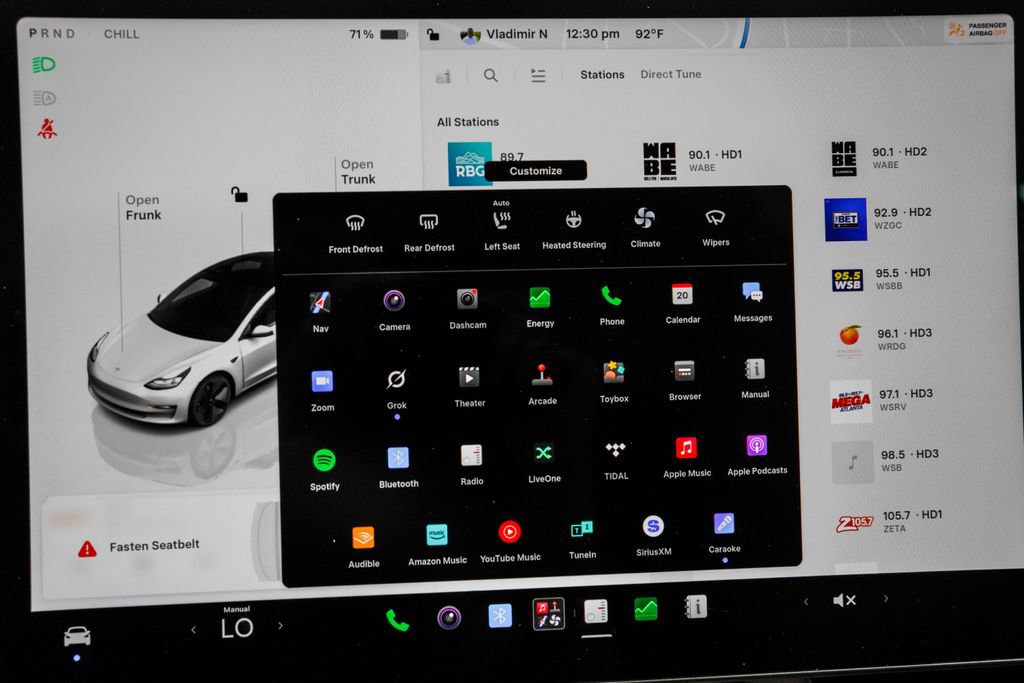Tap the car lock icon near frunk

pyautogui.click(x=239, y=194)
